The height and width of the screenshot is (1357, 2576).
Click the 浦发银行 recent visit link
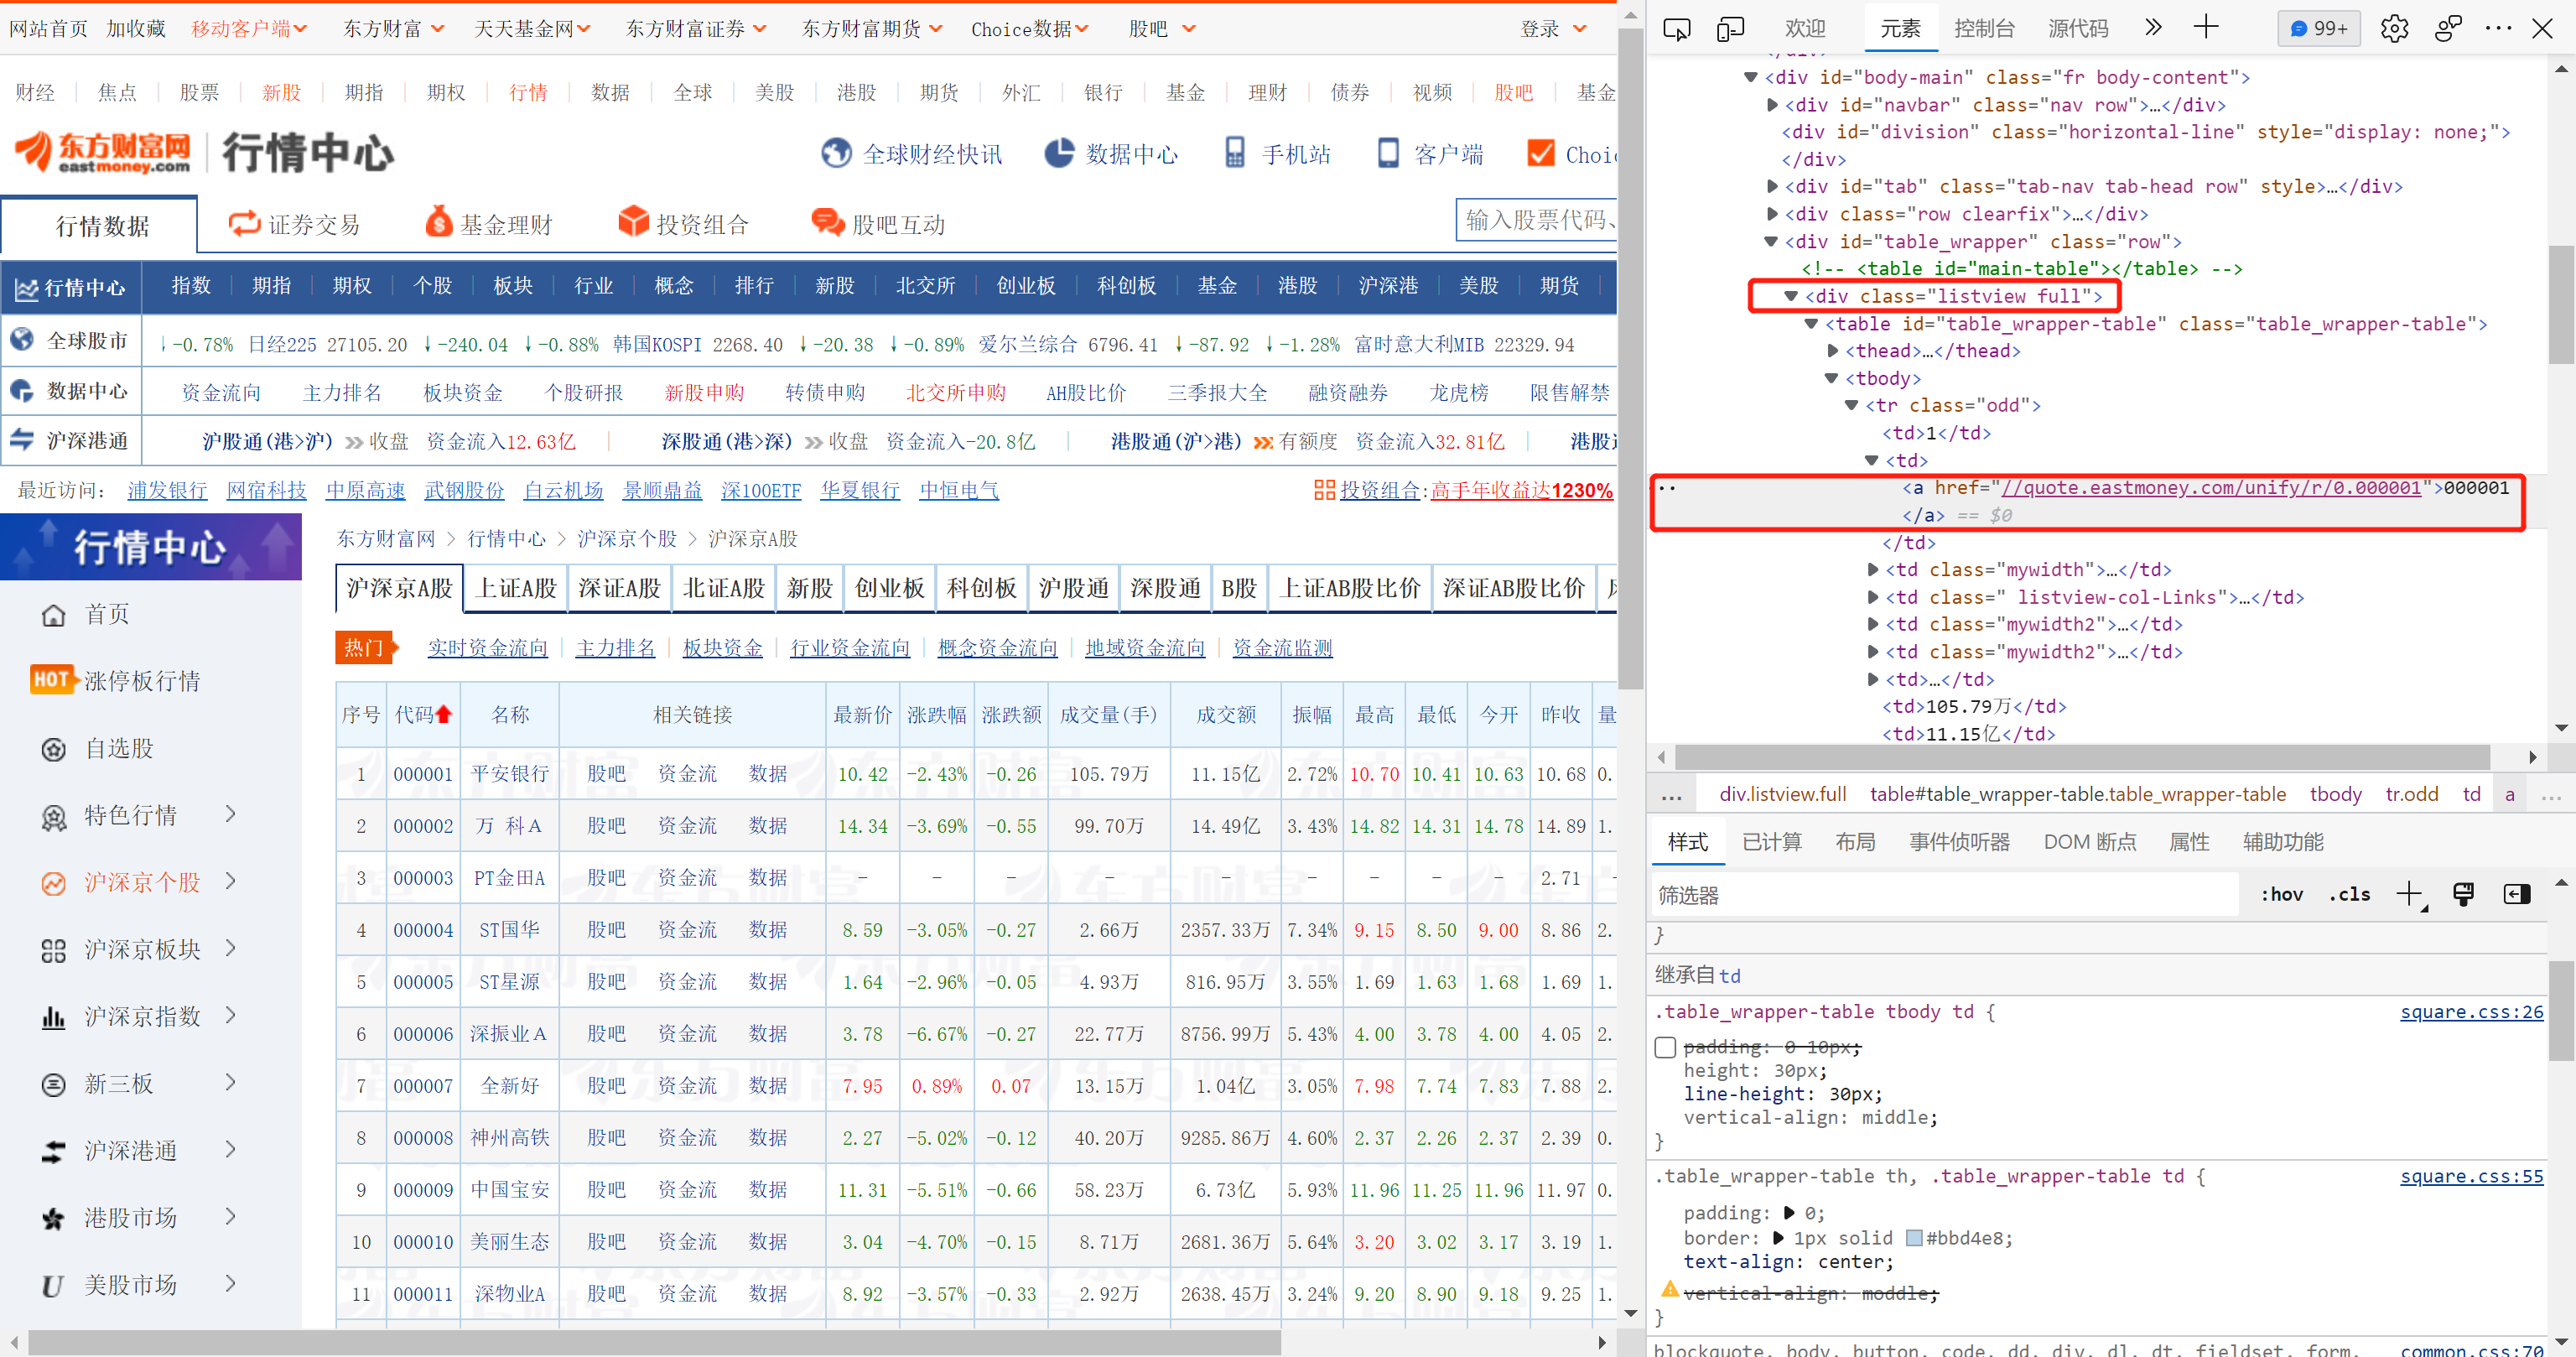pyautogui.click(x=167, y=491)
